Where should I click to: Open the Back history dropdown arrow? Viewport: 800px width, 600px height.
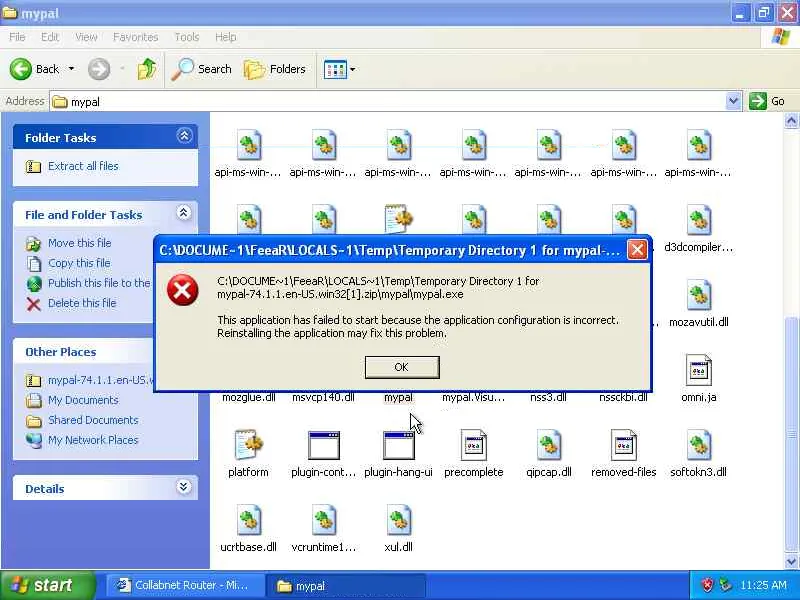click(71, 69)
